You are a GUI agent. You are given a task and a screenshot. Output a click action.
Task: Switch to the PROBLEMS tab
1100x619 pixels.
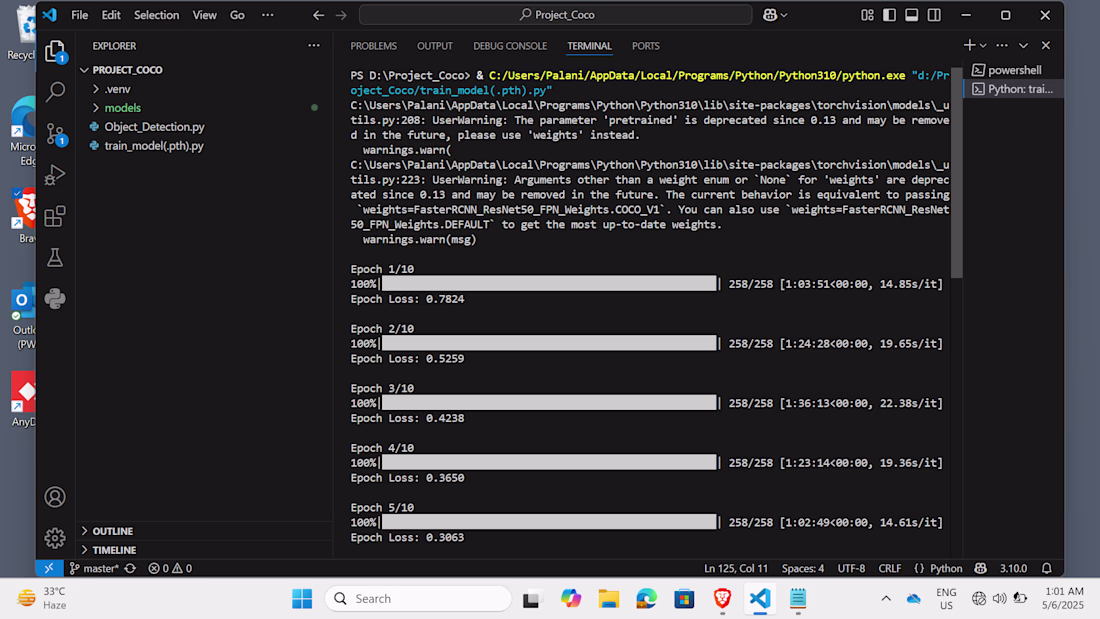(373, 46)
